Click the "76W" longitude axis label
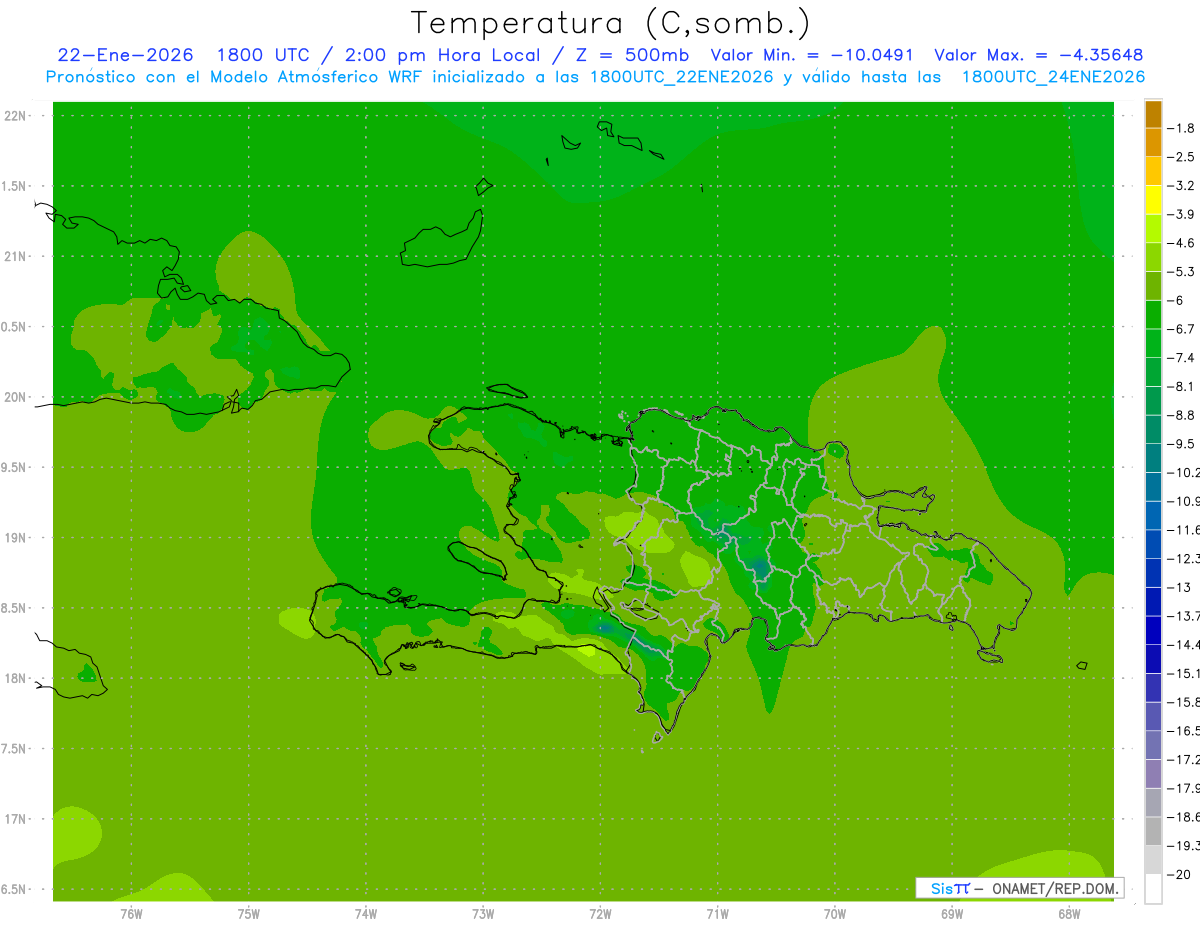This screenshot has width=1200, height=927. click(x=131, y=913)
